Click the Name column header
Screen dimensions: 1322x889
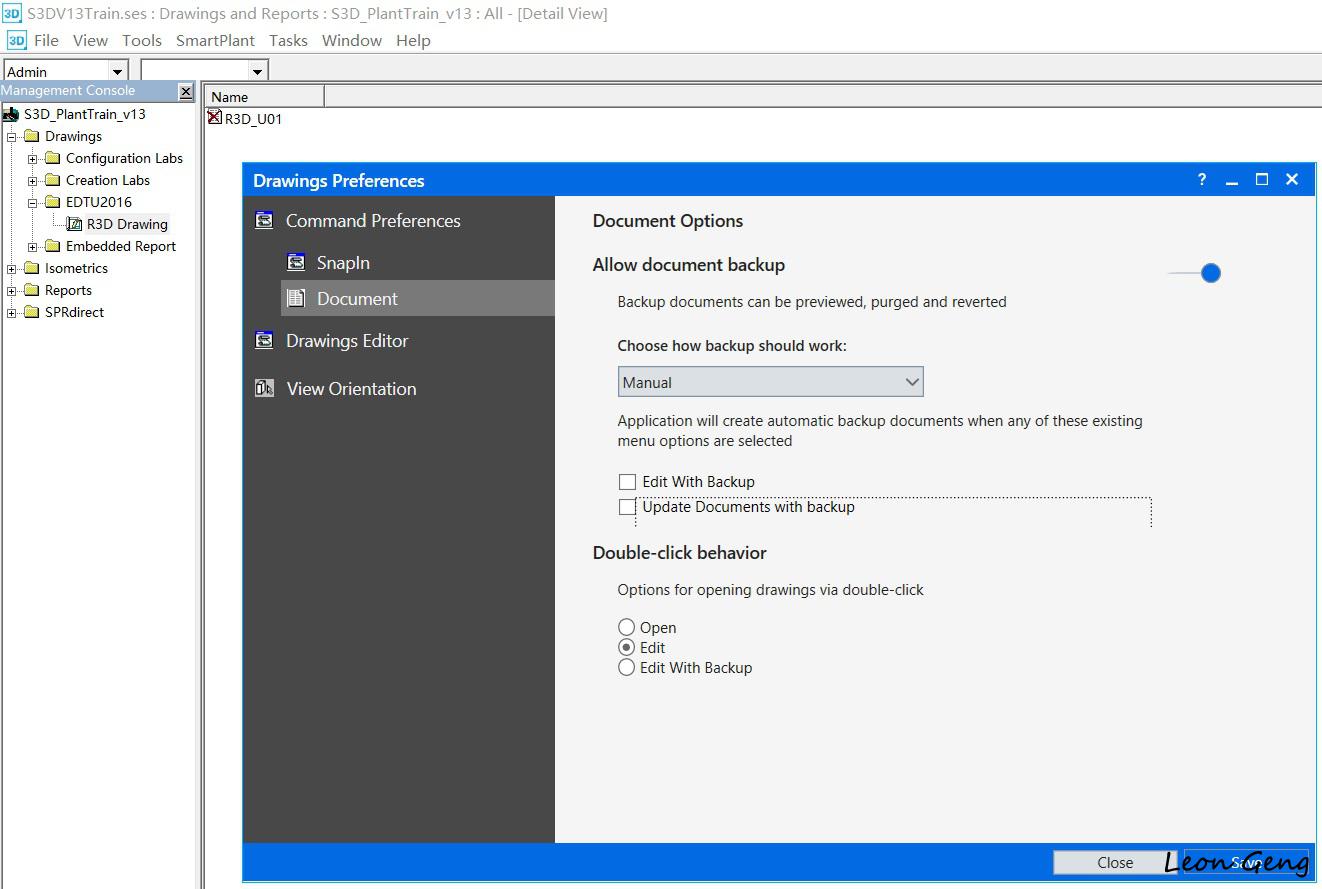click(264, 96)
